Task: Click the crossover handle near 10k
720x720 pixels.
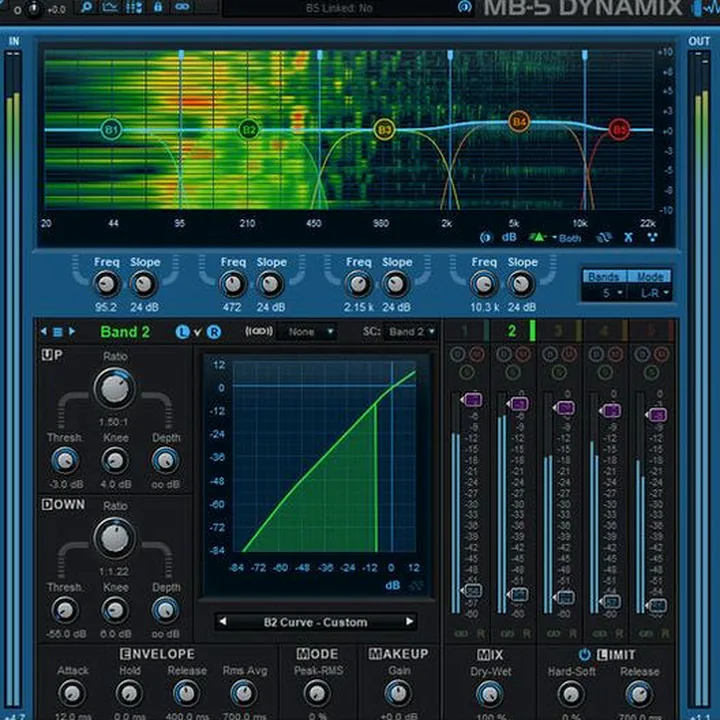Action: [x=585, y=55]
